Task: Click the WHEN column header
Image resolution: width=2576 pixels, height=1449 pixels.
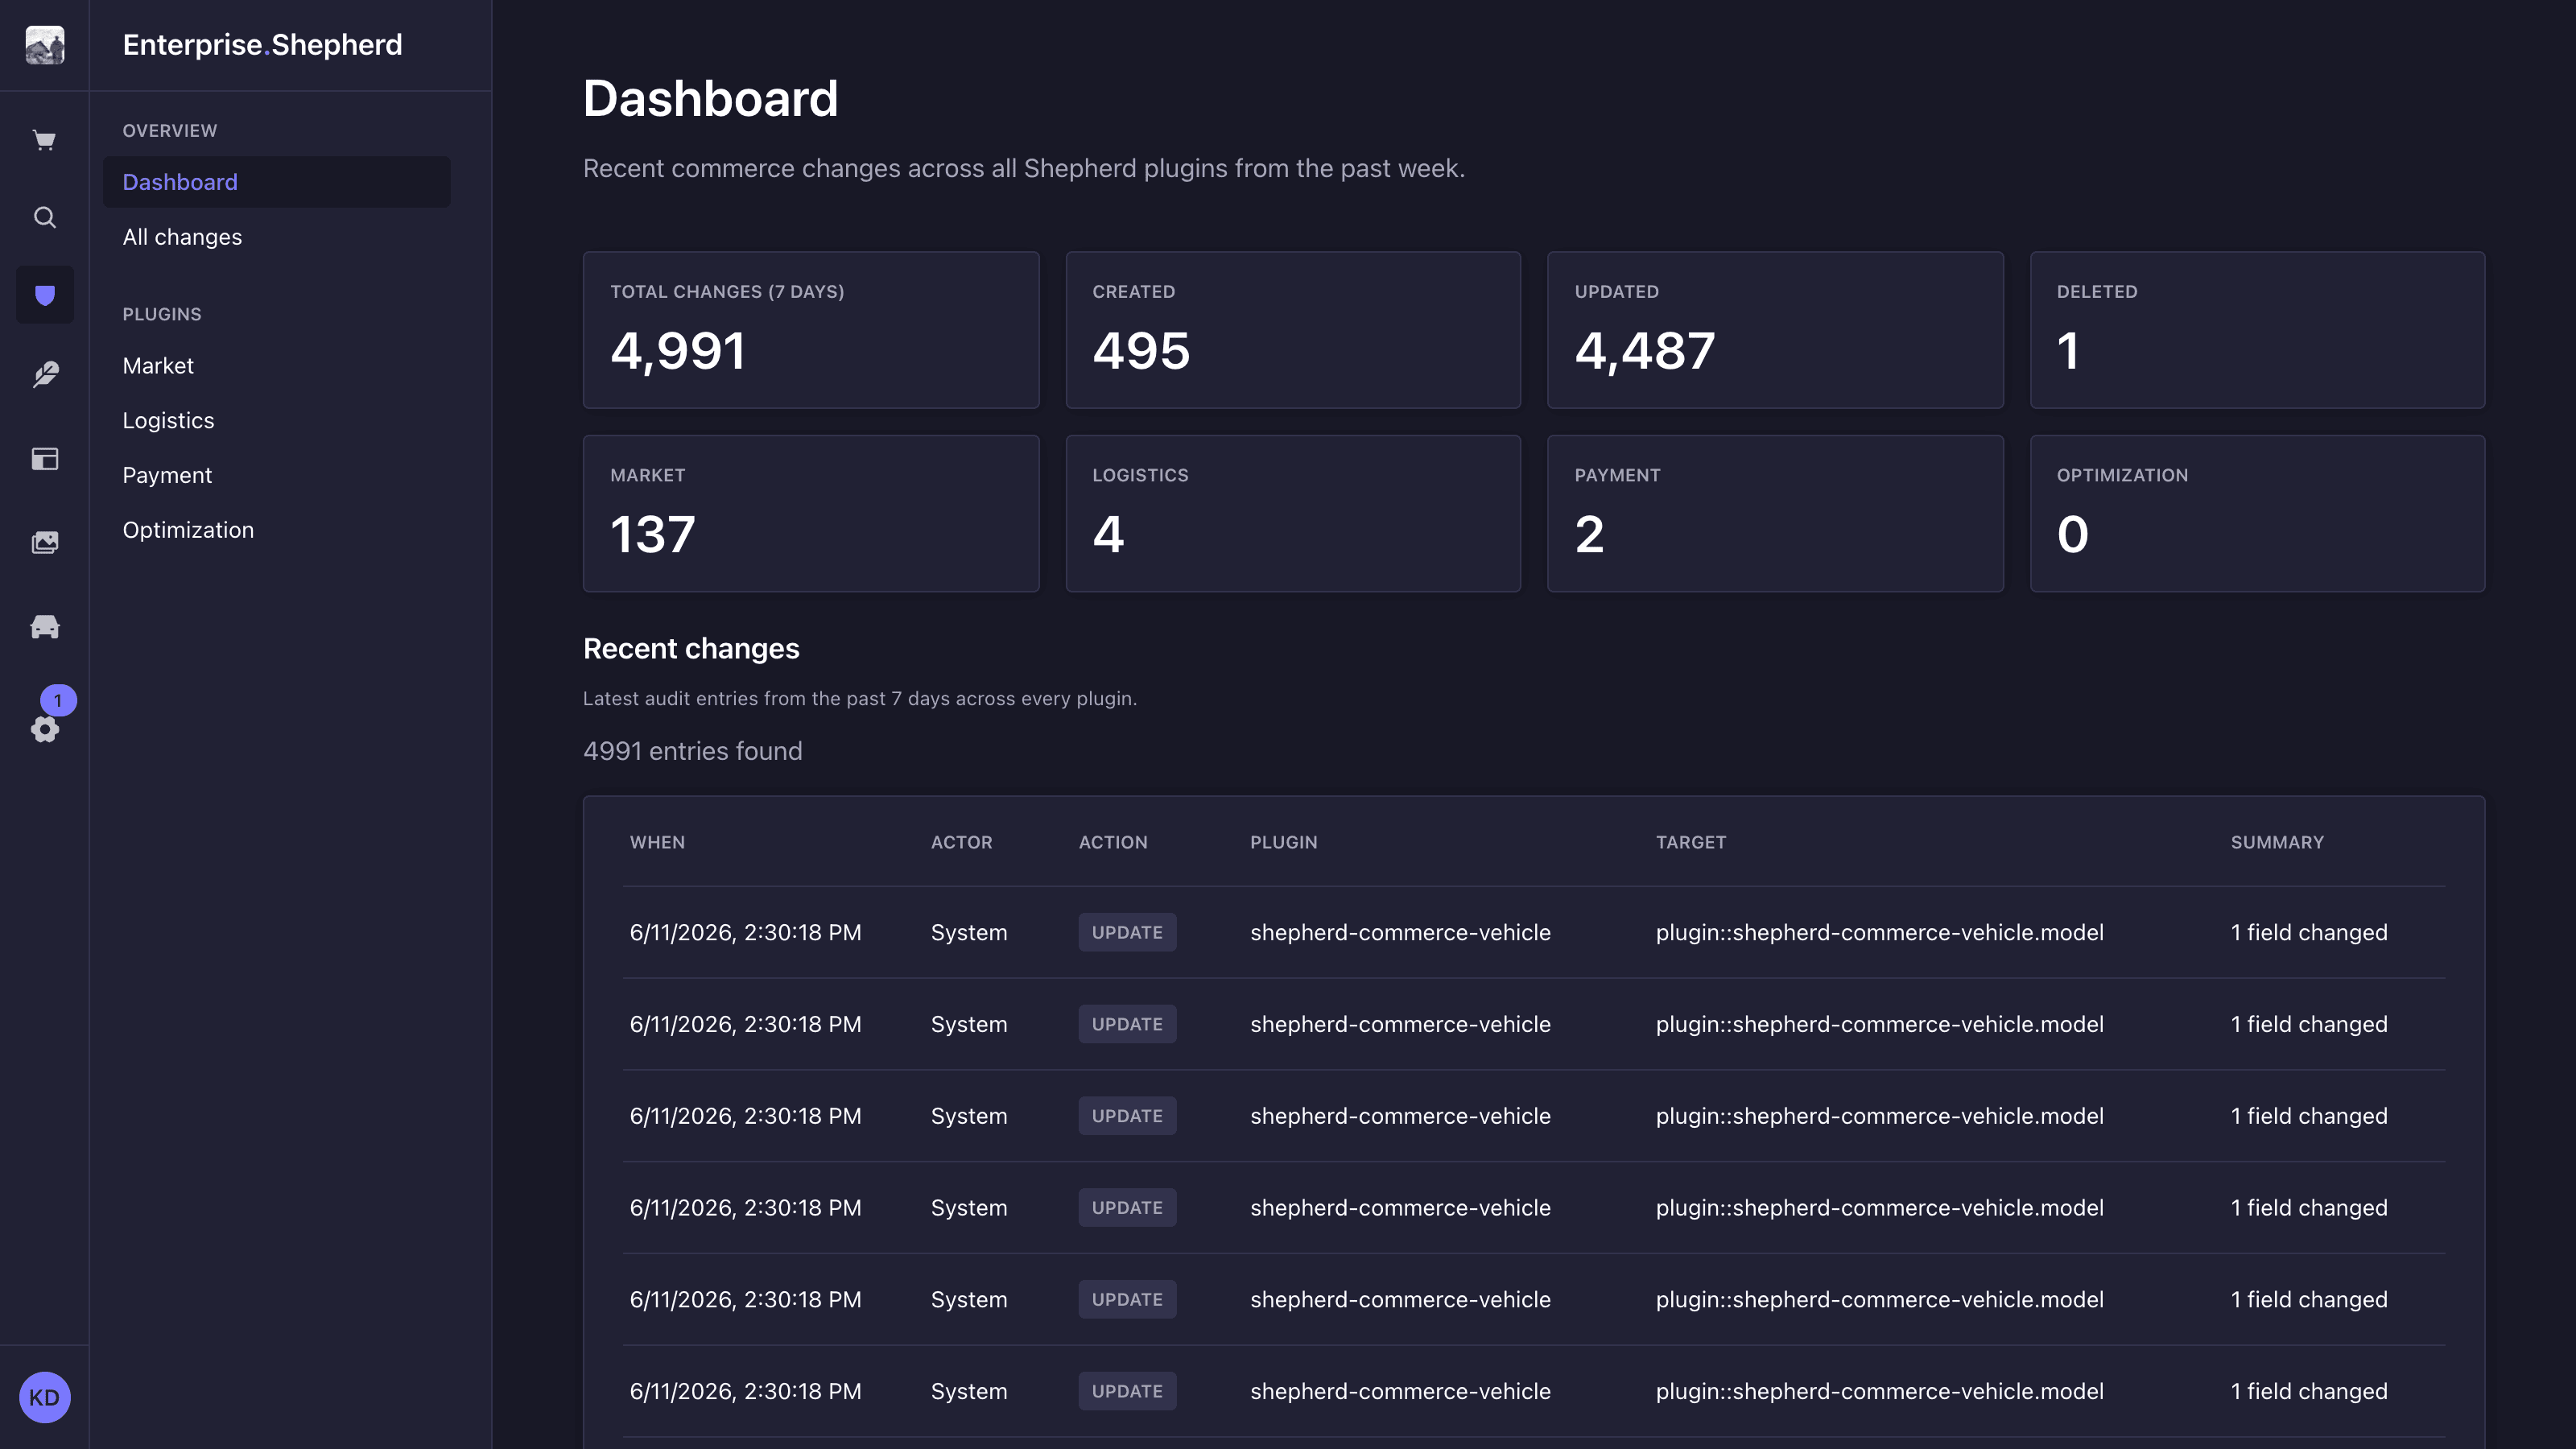Action: pos(657,842)
